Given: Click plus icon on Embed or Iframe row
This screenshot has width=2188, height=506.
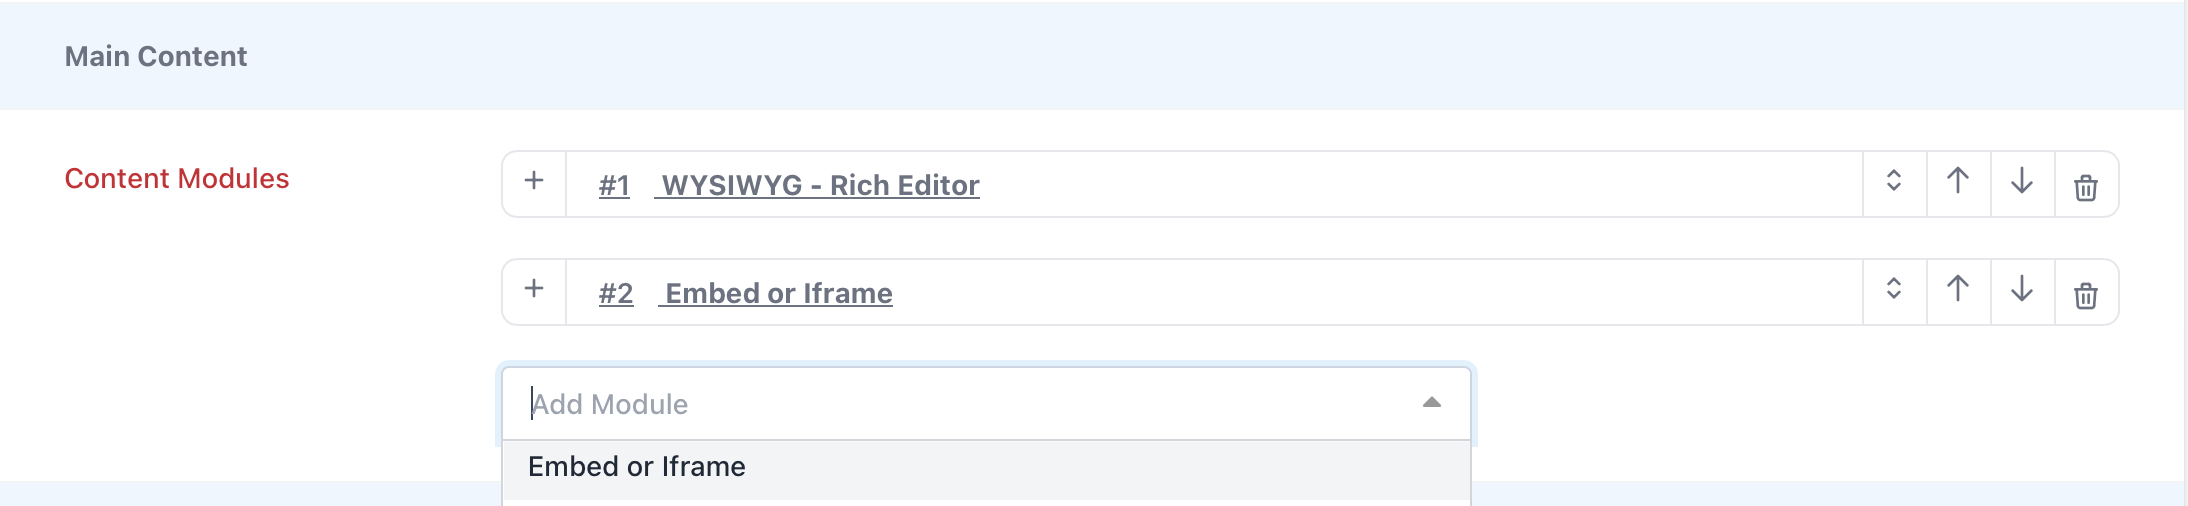Looking at the screenshot, I should [x=534, y=290].
